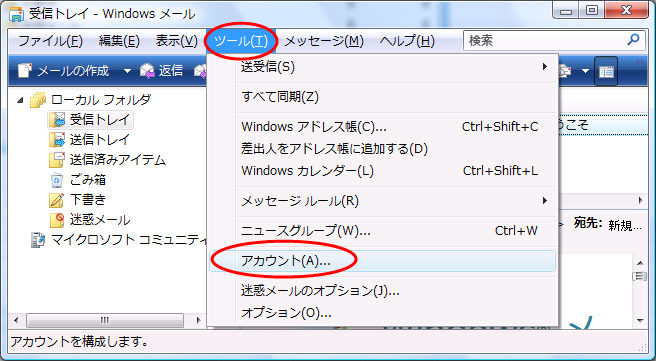656x361 pixels.
Task: Collapse the ローカル フォルダ tree node
Action: pos(20,100)
